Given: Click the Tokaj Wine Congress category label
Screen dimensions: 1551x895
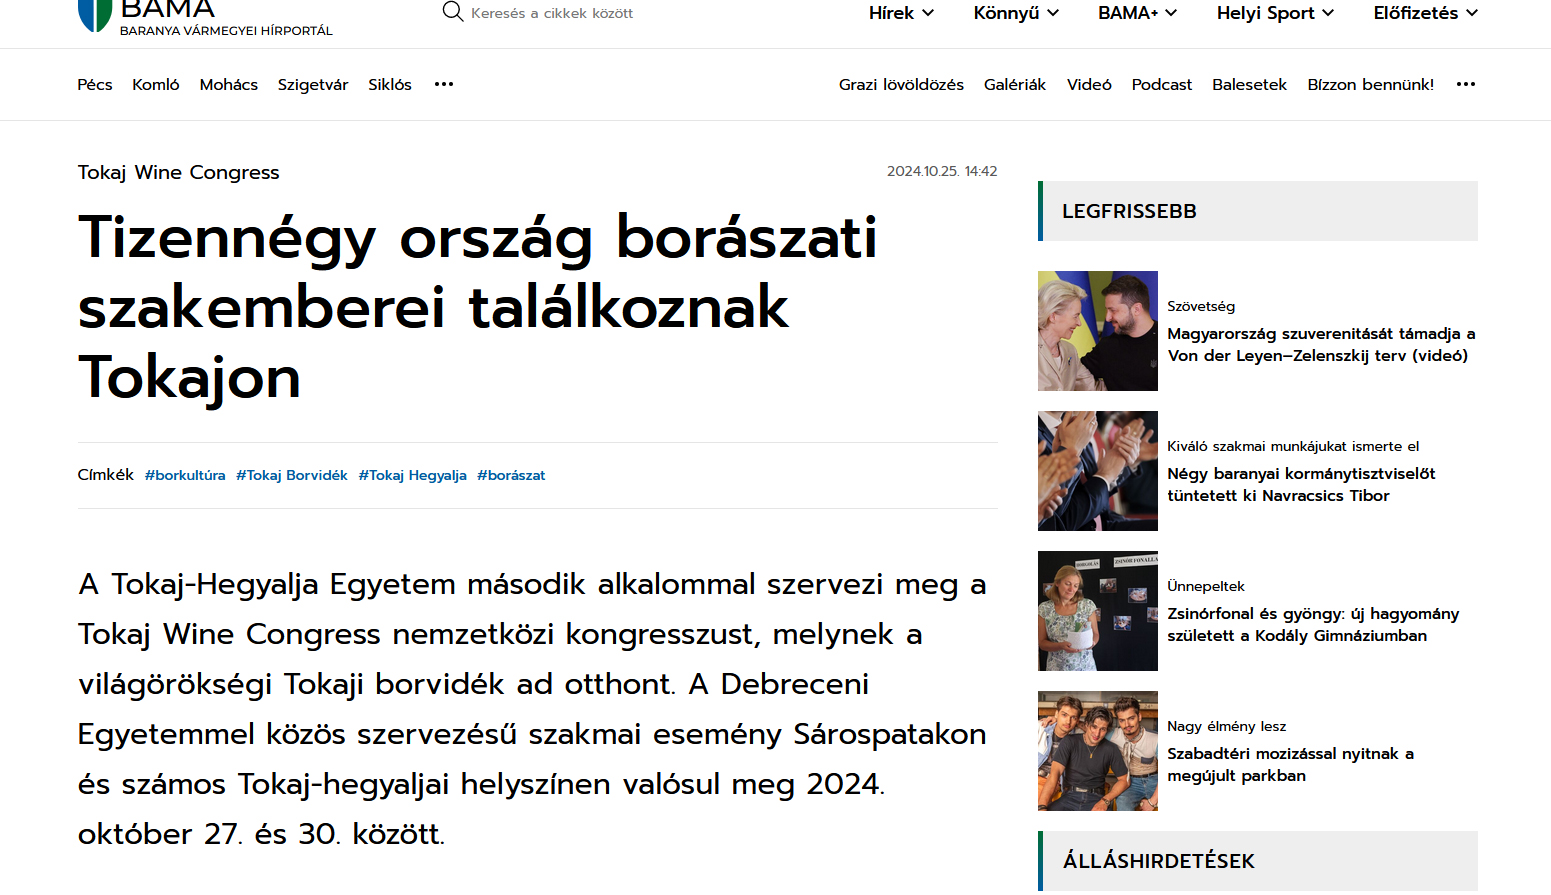Looking at the screenshot, I should tap(179, 172).
